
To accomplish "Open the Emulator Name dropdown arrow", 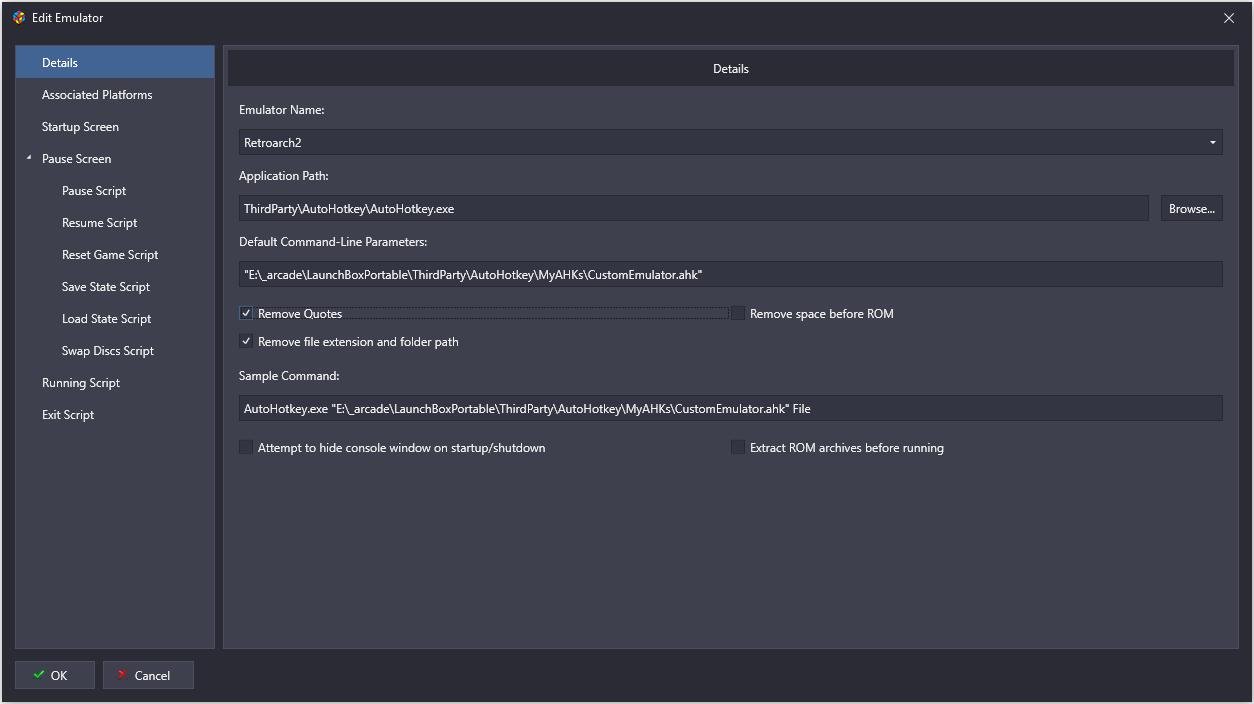I will [1212, 142].
